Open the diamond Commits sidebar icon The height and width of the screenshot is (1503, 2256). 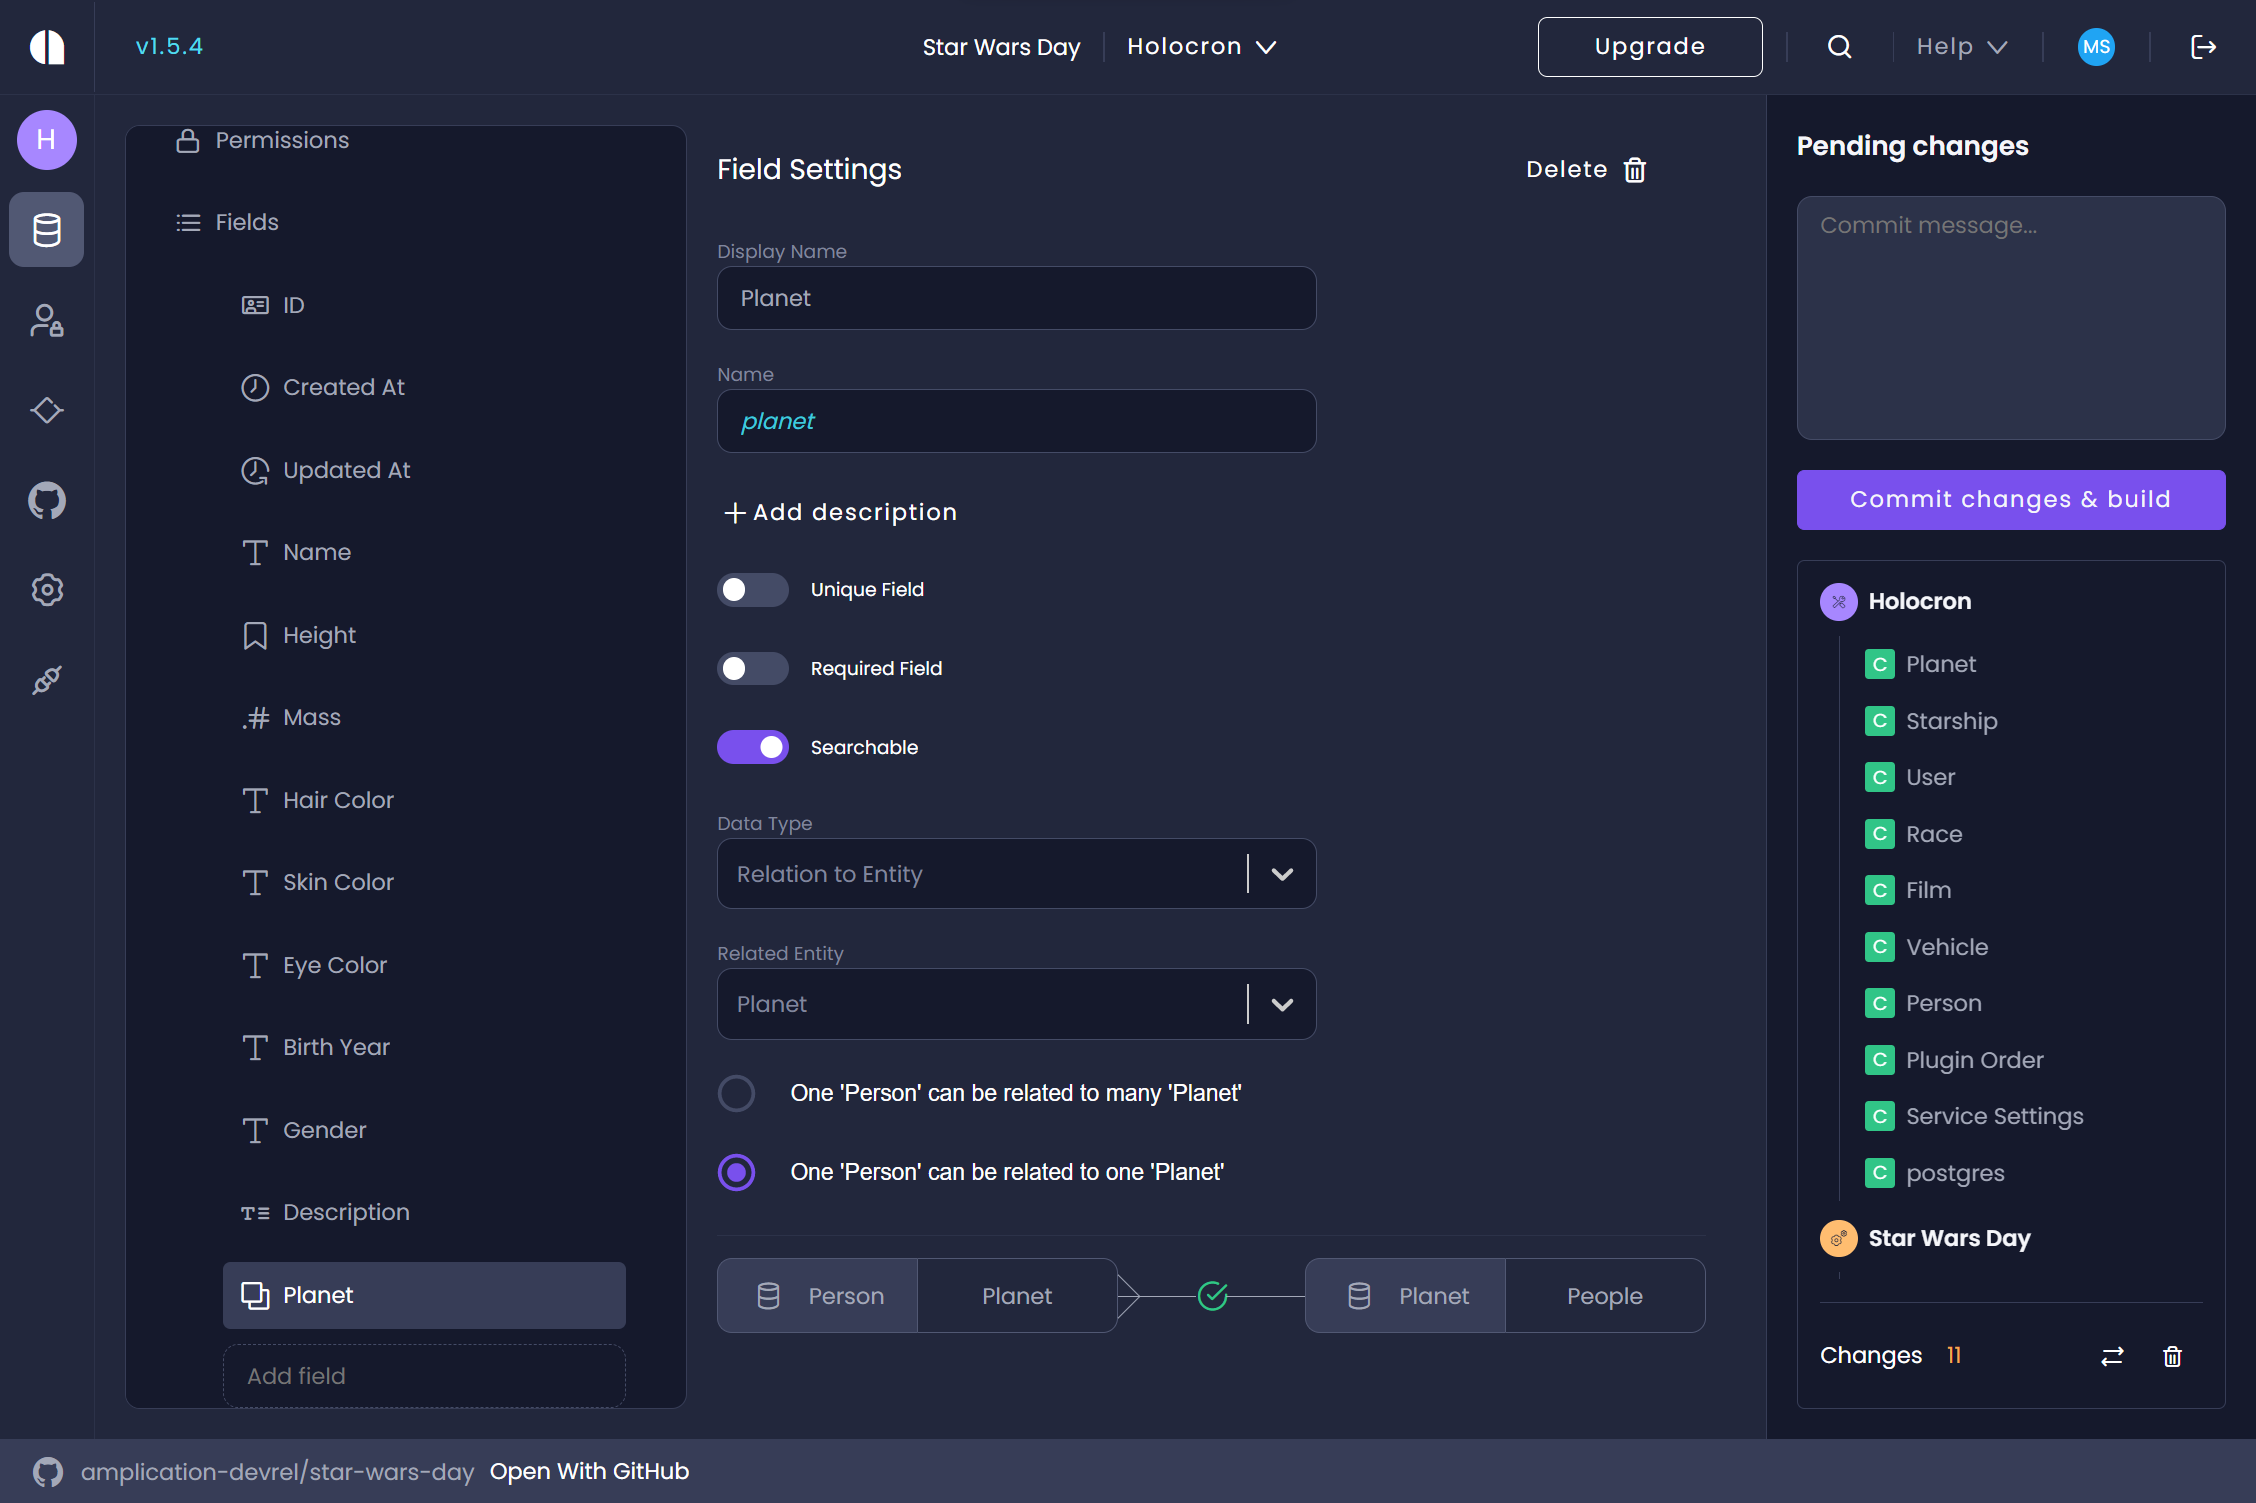47,410
